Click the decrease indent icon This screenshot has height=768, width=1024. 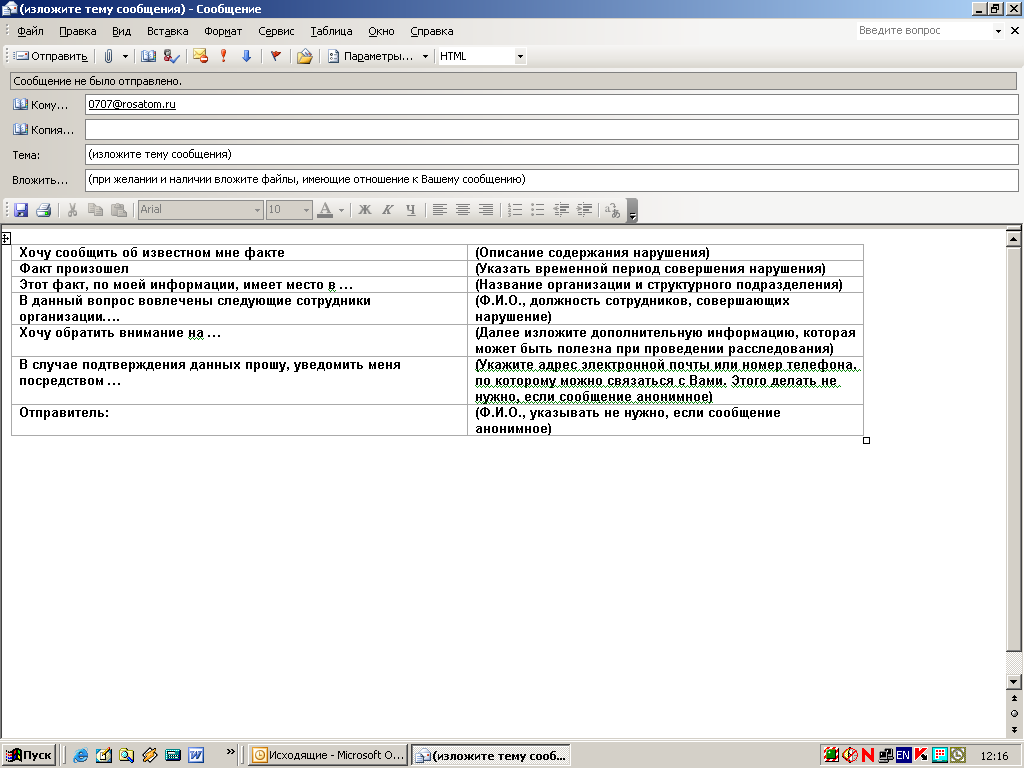561,210
